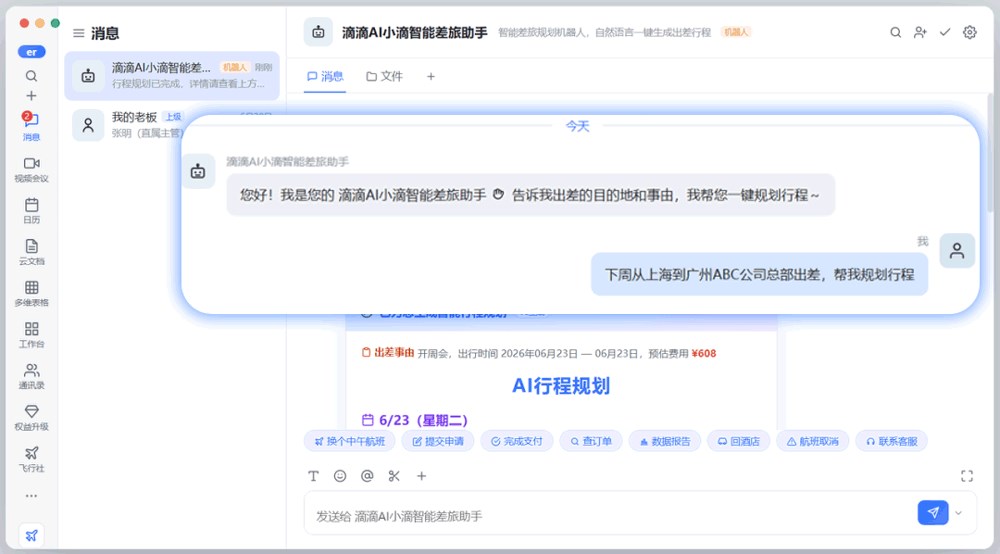Screen dimensions: 1000x554
Task: Click the scissors screenshot icon
Action: click(394, 476)
